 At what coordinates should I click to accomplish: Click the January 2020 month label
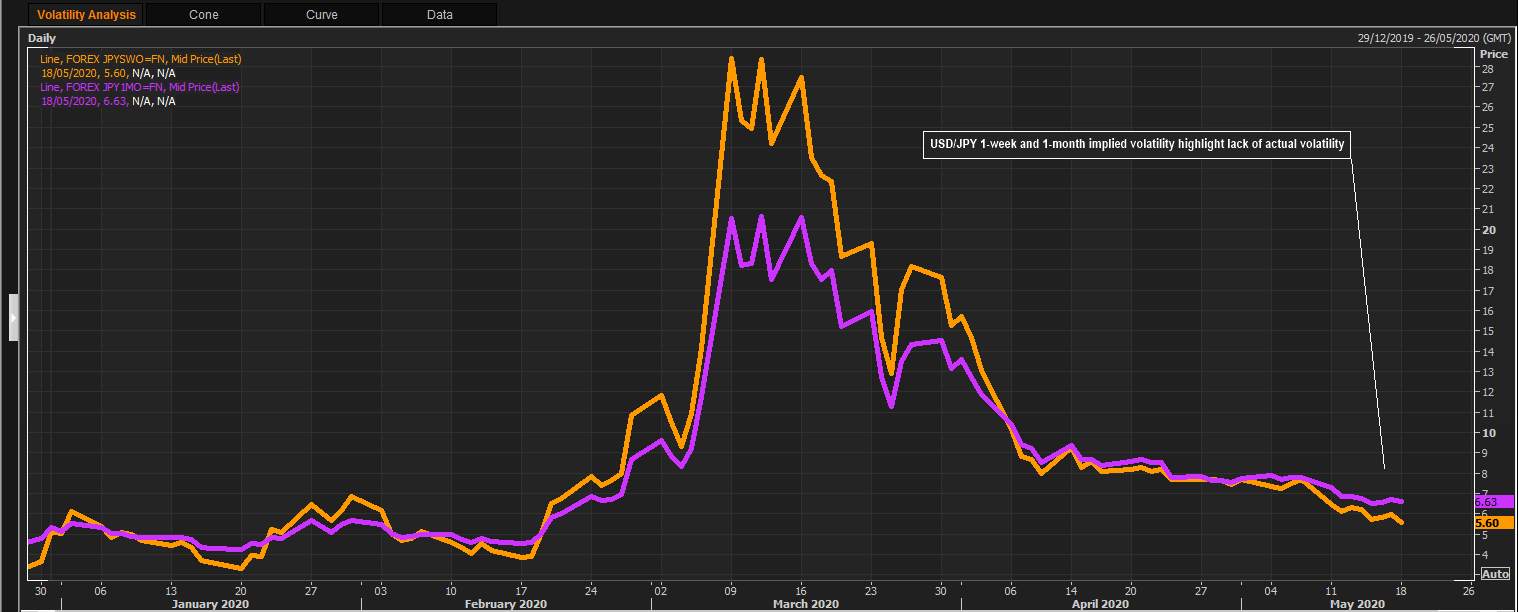(x=210, y=604)
